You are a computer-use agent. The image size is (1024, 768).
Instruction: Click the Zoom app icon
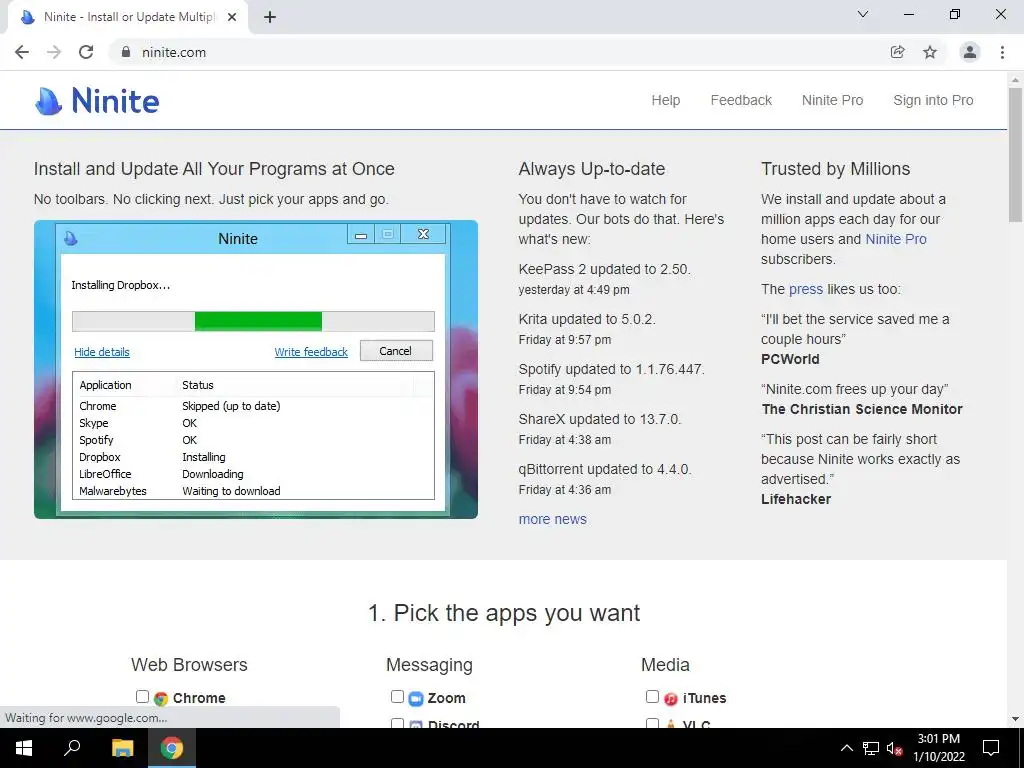click(x=416, y=698)
